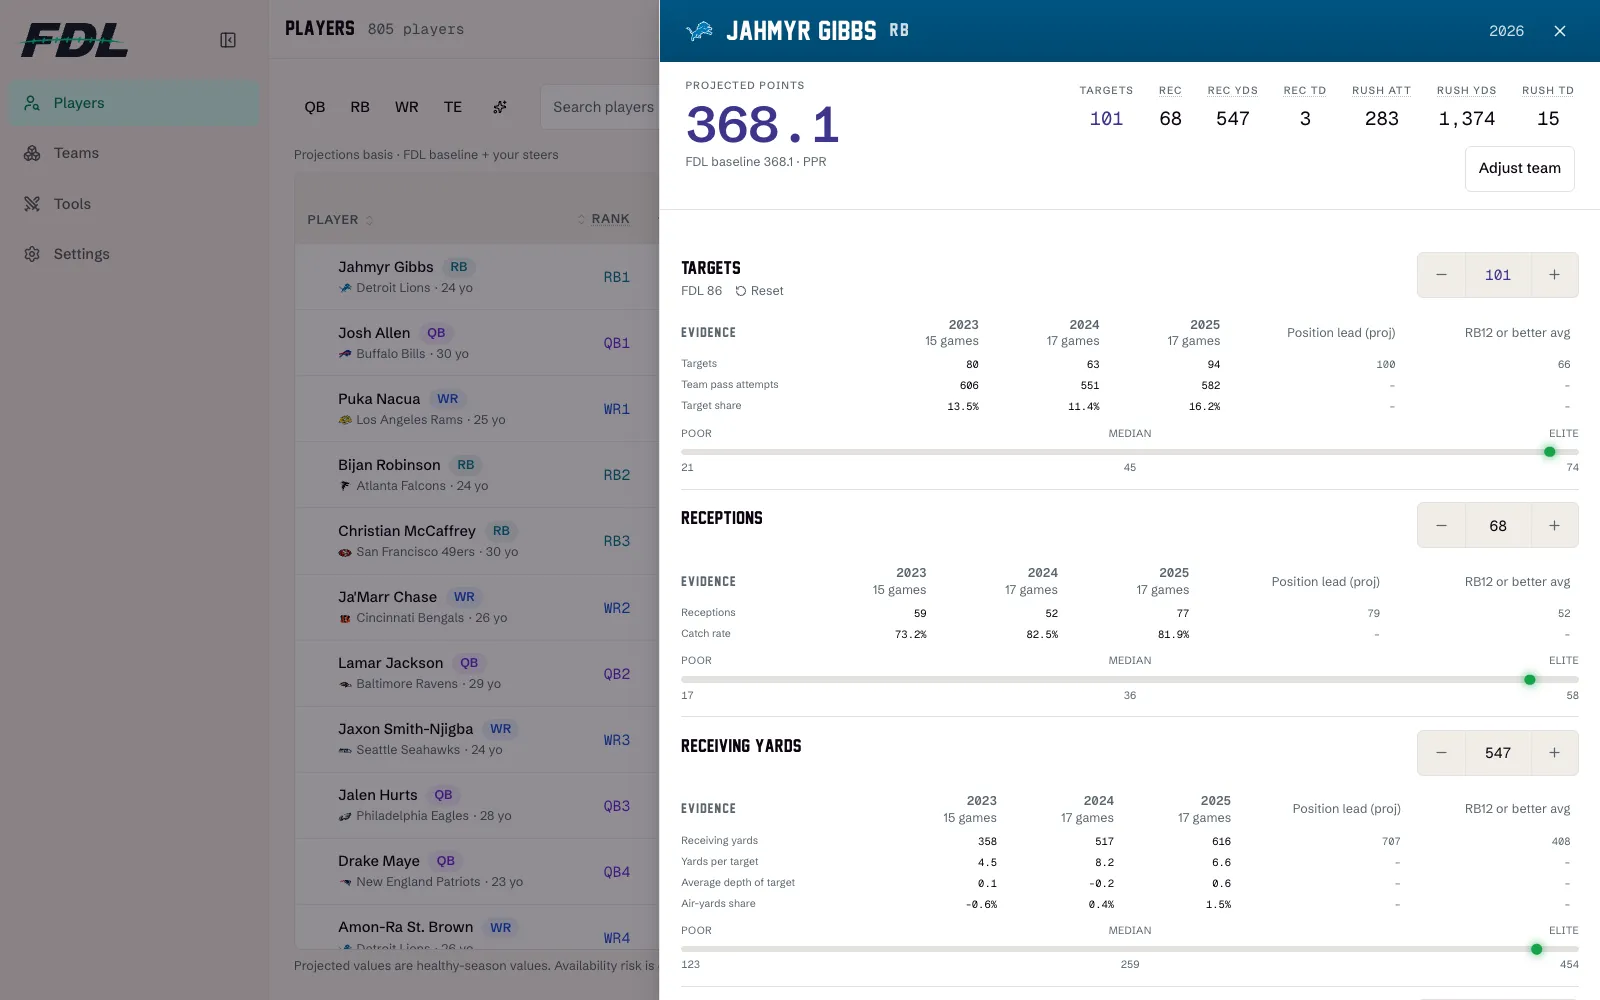Click the WR2 rank for Ja'Marr Chase

(x=617, y=608)
